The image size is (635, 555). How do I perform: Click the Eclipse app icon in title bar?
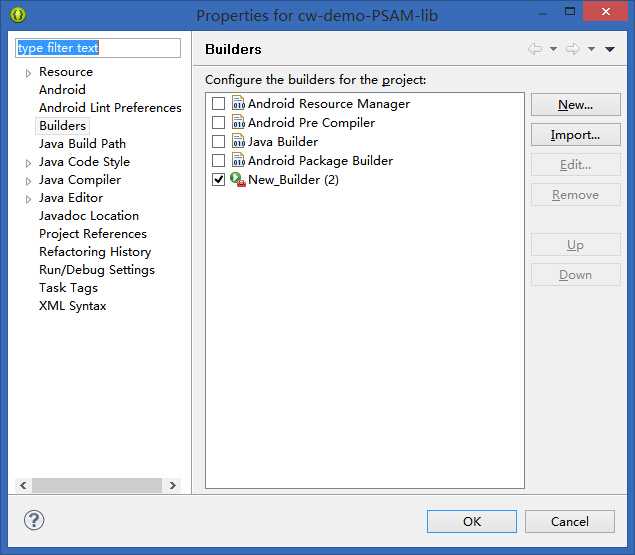(x=17, y=15)
